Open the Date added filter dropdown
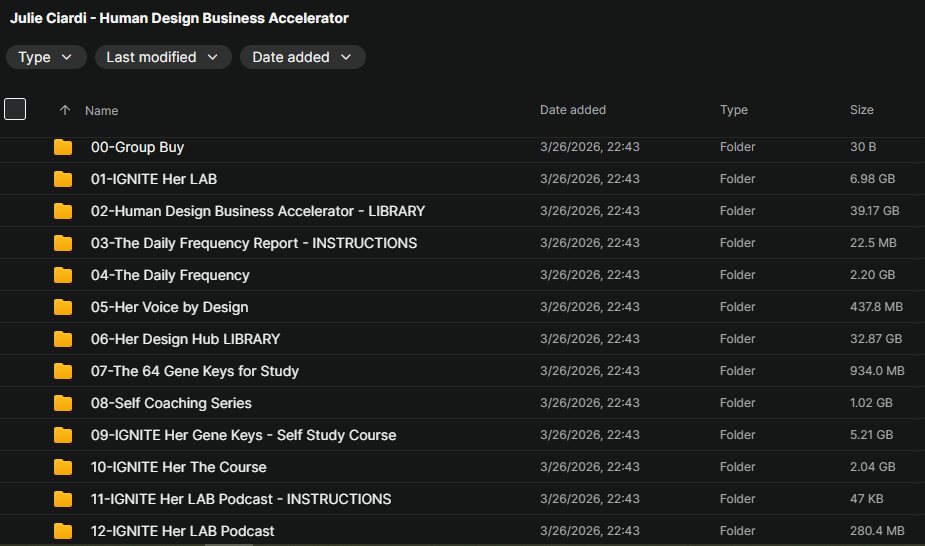Viewport: 925px width, 546px height. (302, 57)
